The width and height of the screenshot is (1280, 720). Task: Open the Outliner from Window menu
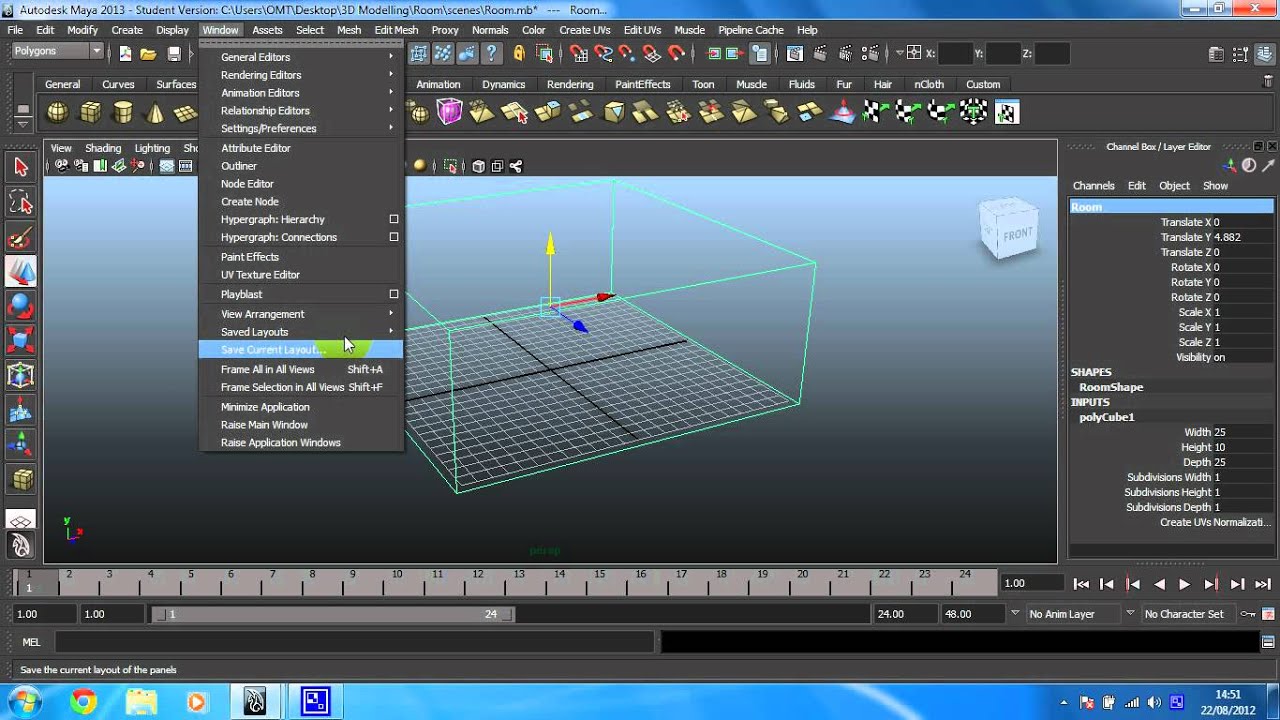[239, 166]
